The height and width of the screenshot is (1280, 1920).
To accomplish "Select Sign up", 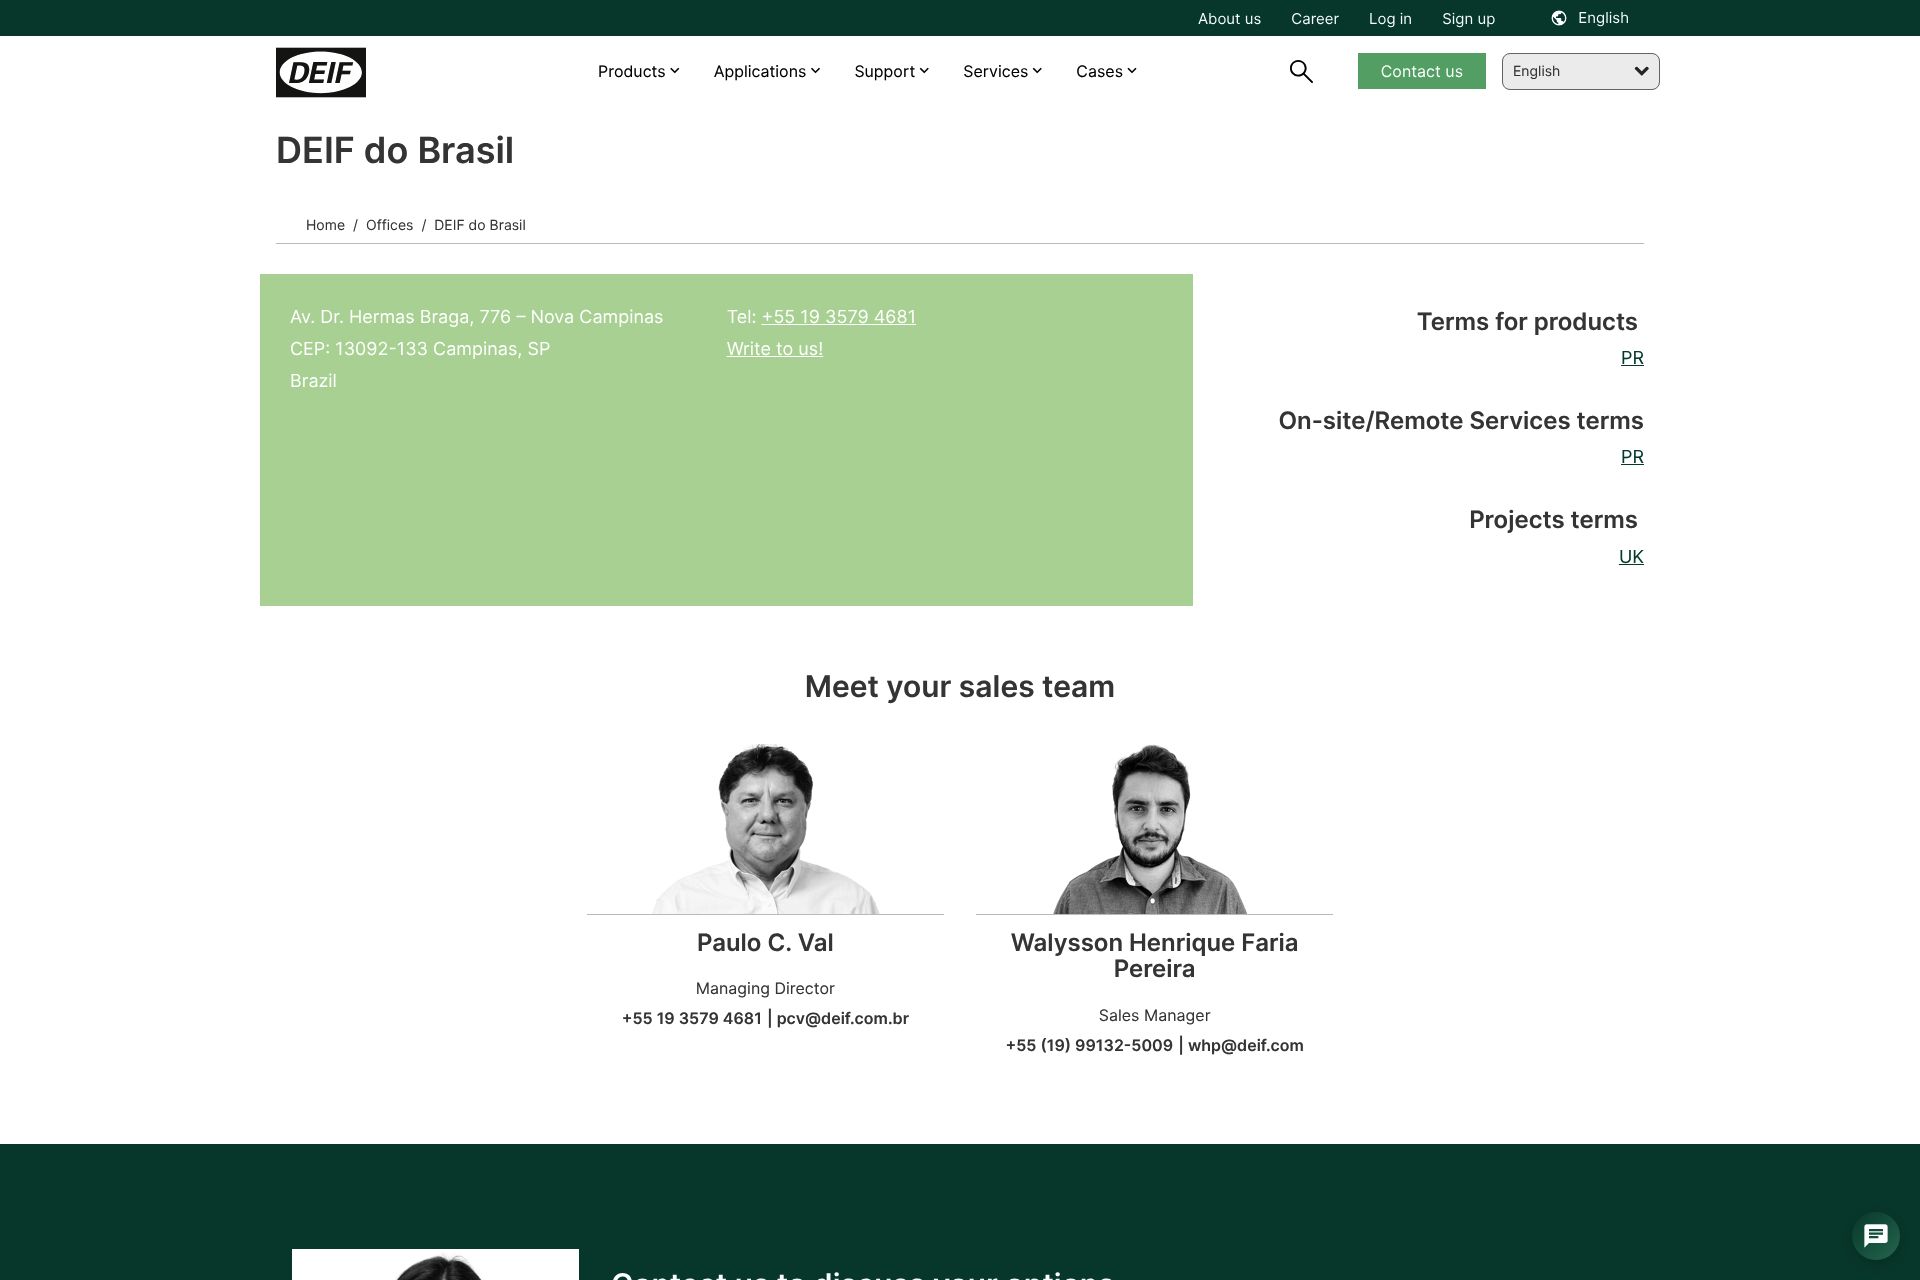I will pyautogui.click(x=1468, y=19).
